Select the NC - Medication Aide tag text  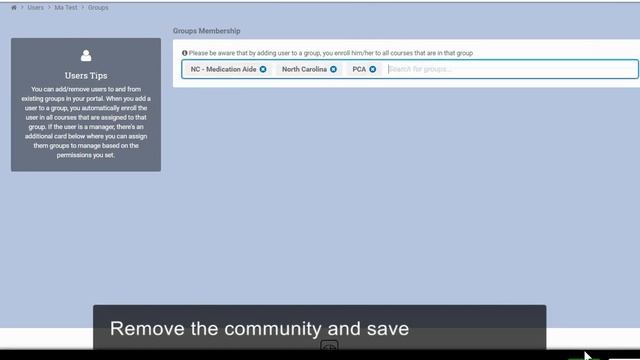223,69
